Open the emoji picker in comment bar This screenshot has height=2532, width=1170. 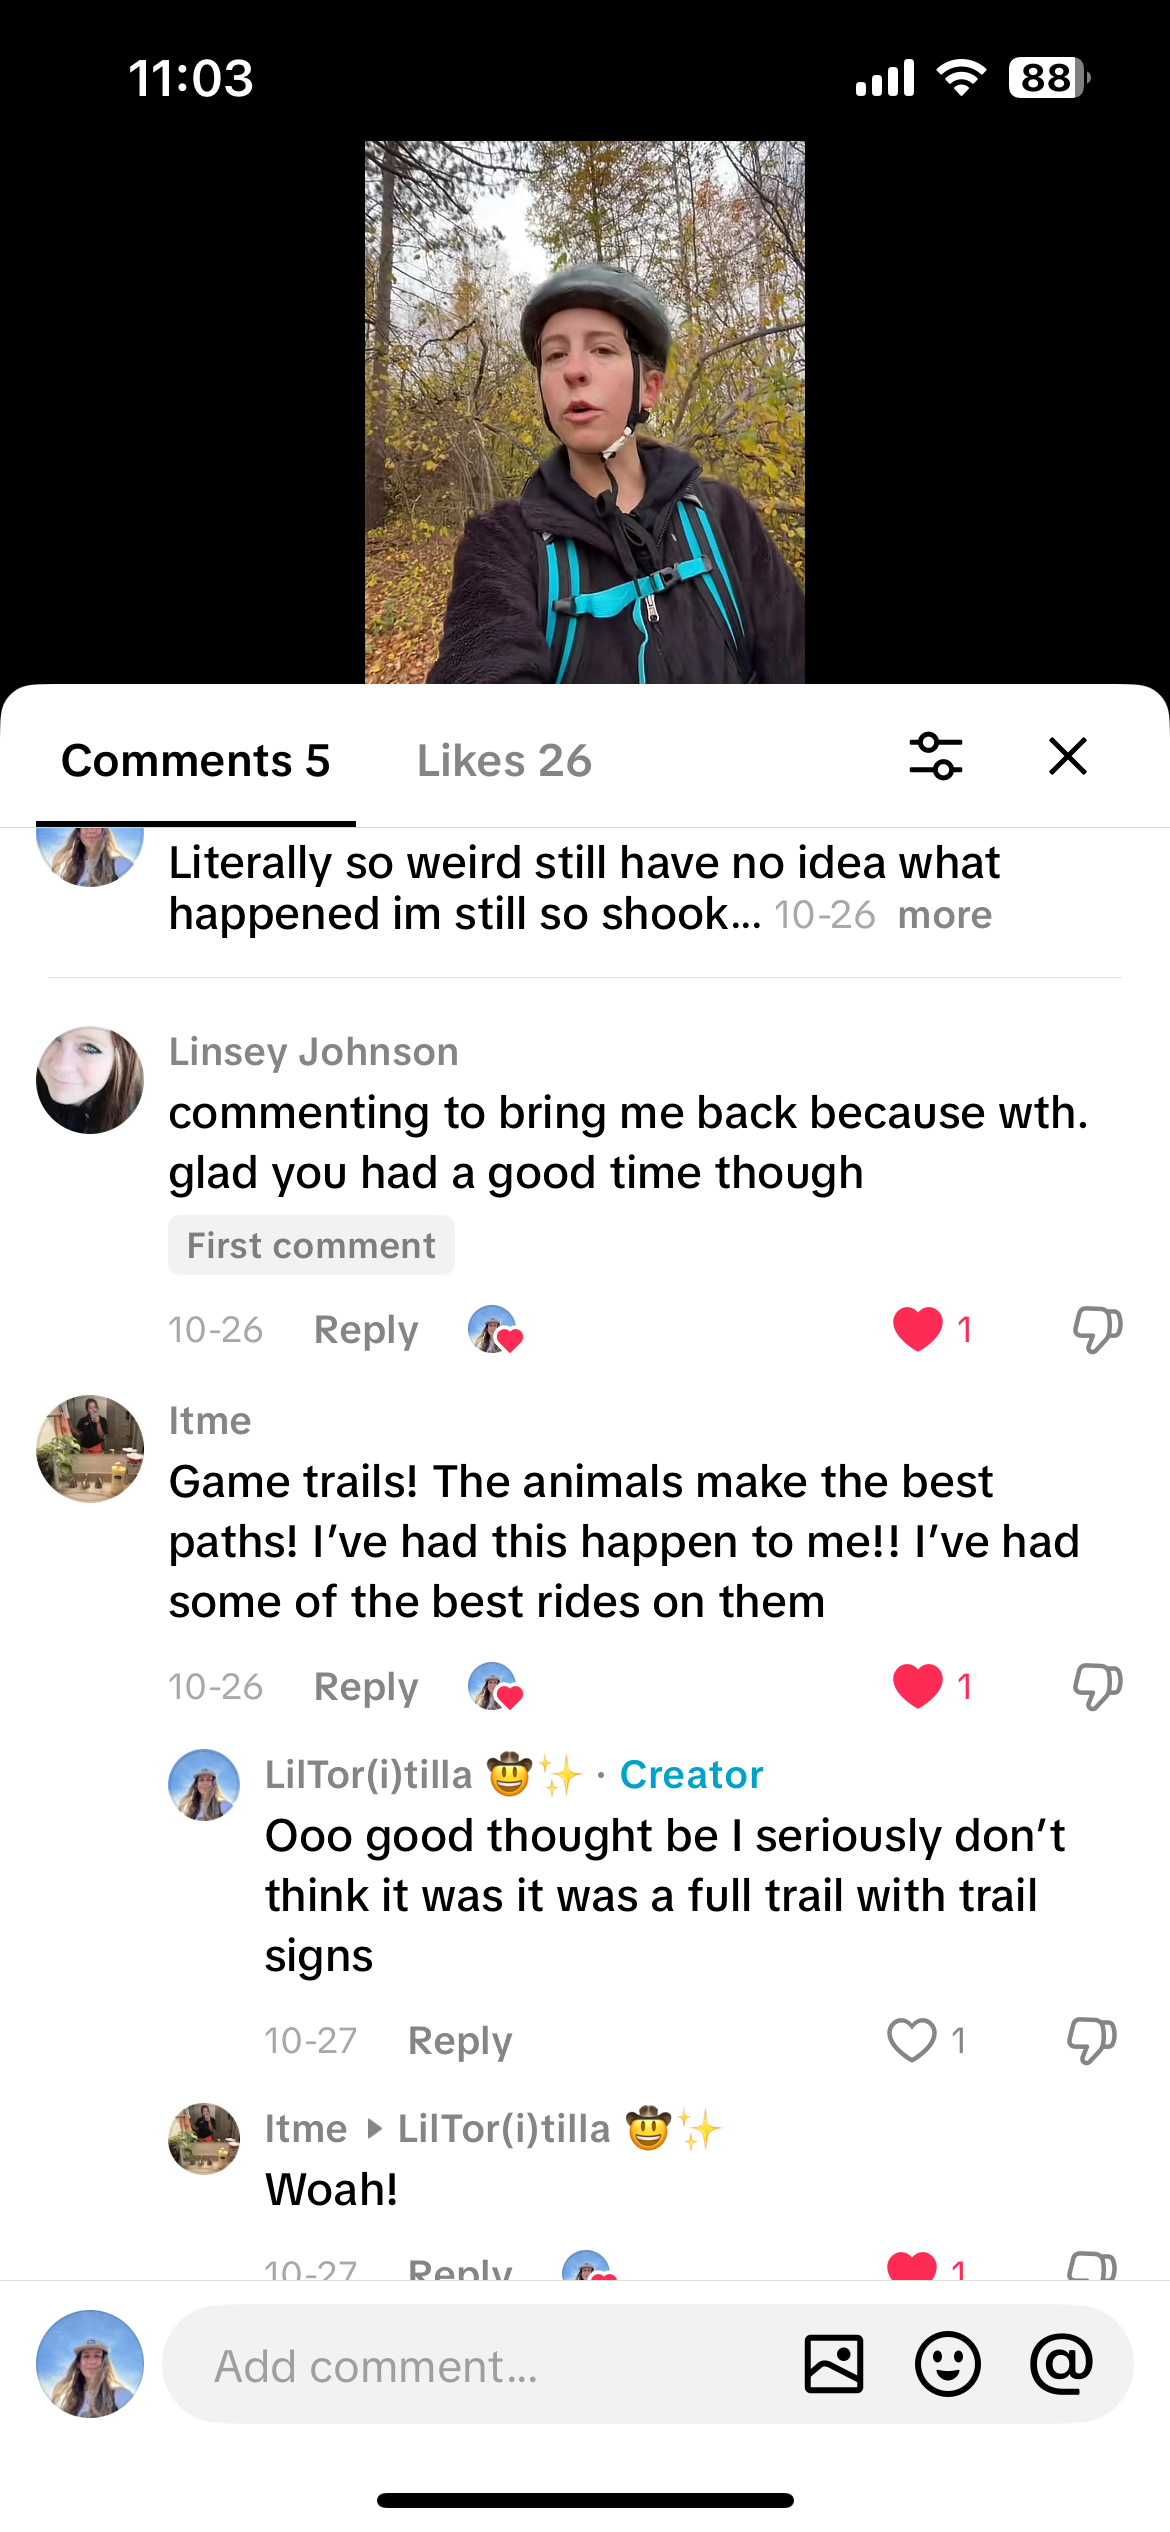[x=947, y=2364]
